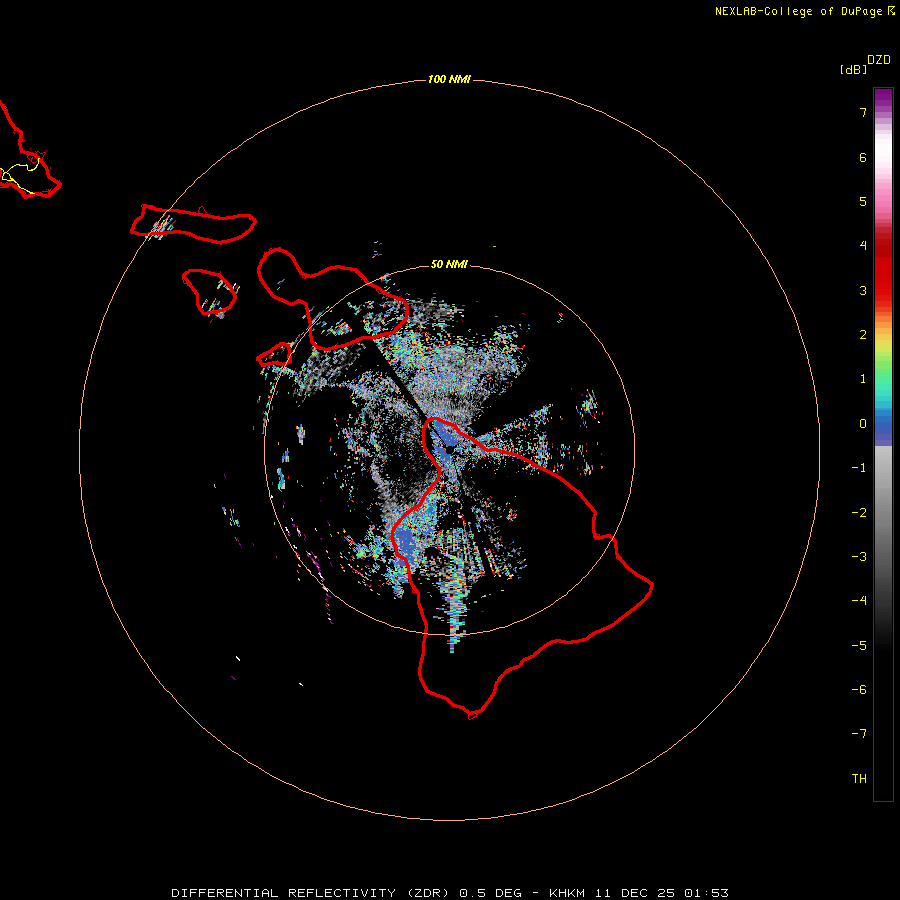Click the -1 value on the colorbar
The width and height of the screenshot is (900, 900).
[859, 468]
